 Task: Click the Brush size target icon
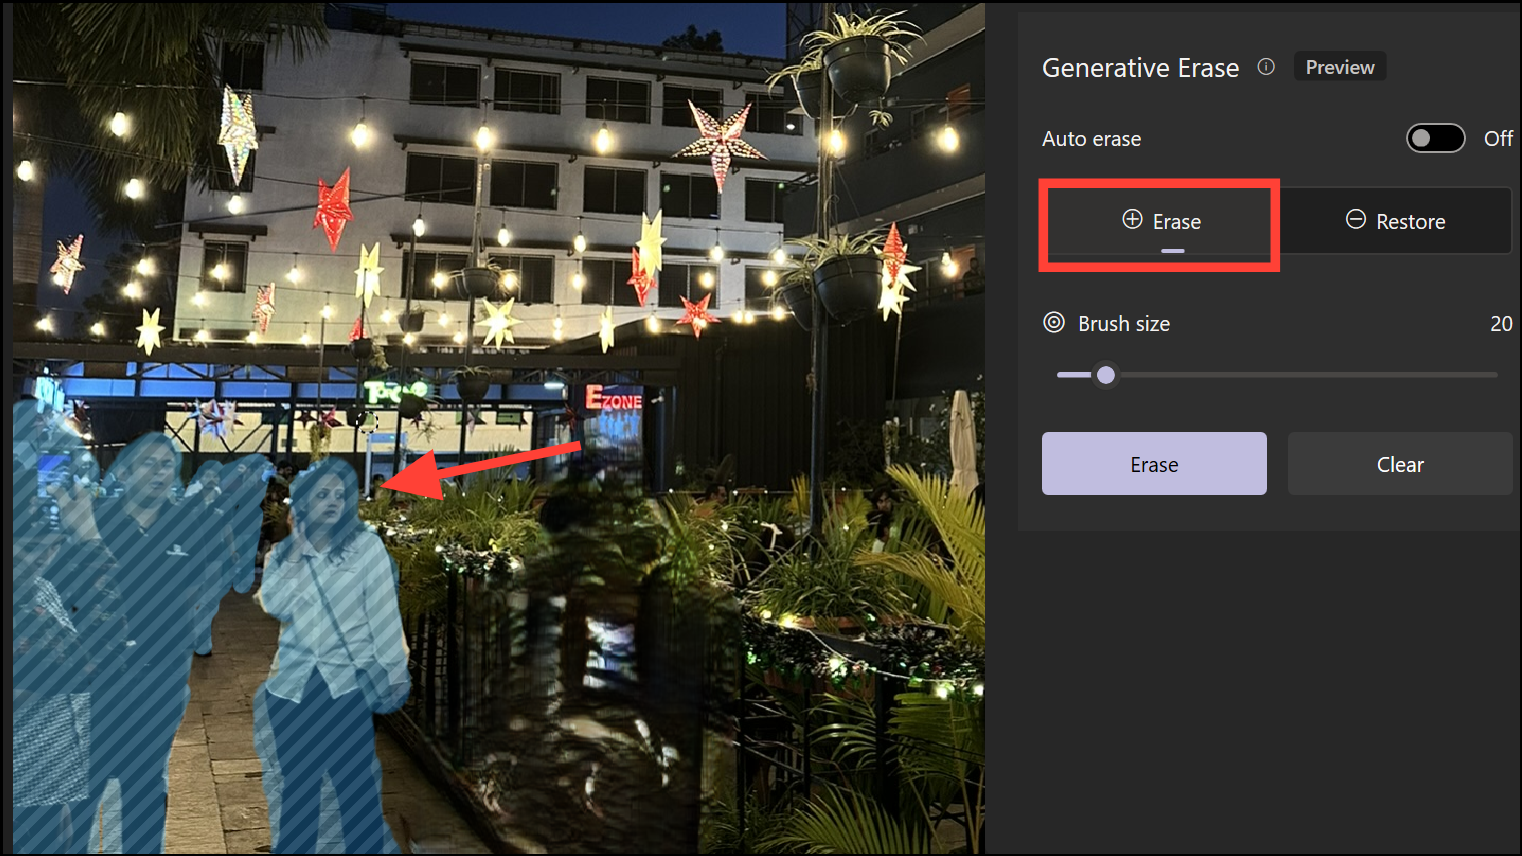1054,322
